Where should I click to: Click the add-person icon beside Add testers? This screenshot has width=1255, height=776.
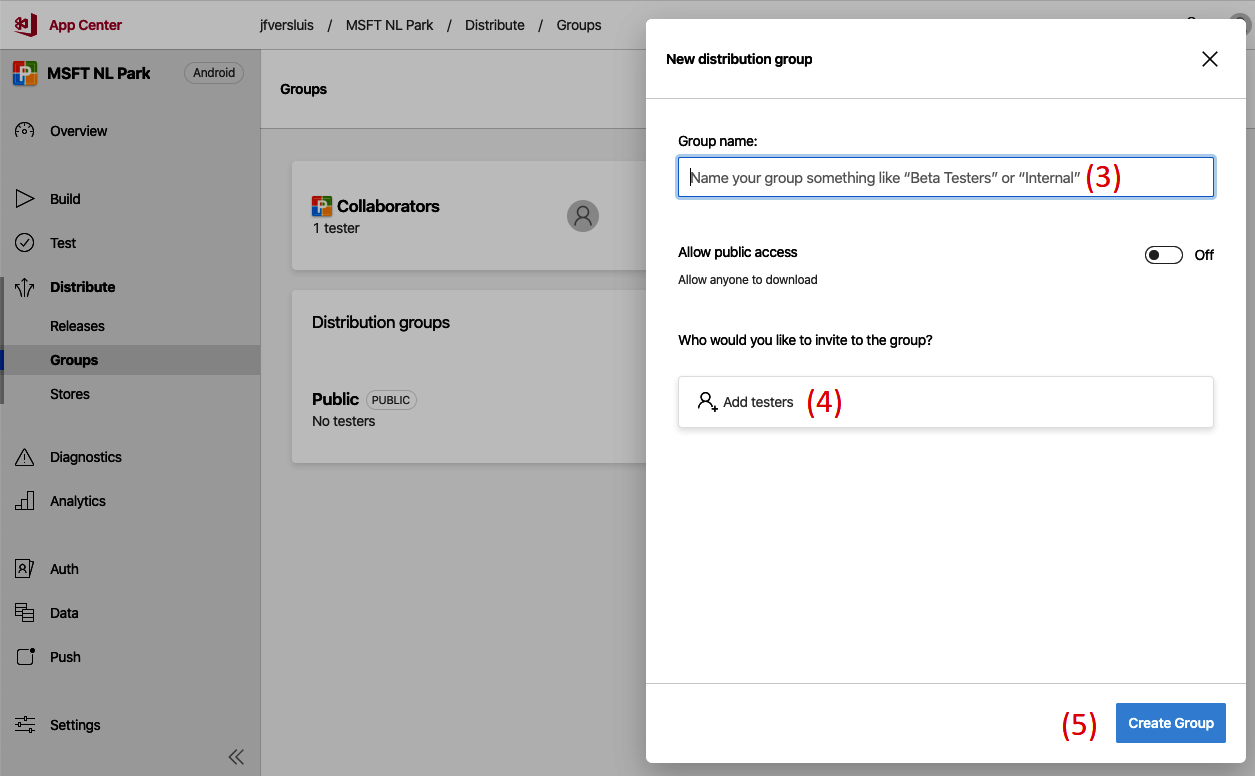pos(708,402)
